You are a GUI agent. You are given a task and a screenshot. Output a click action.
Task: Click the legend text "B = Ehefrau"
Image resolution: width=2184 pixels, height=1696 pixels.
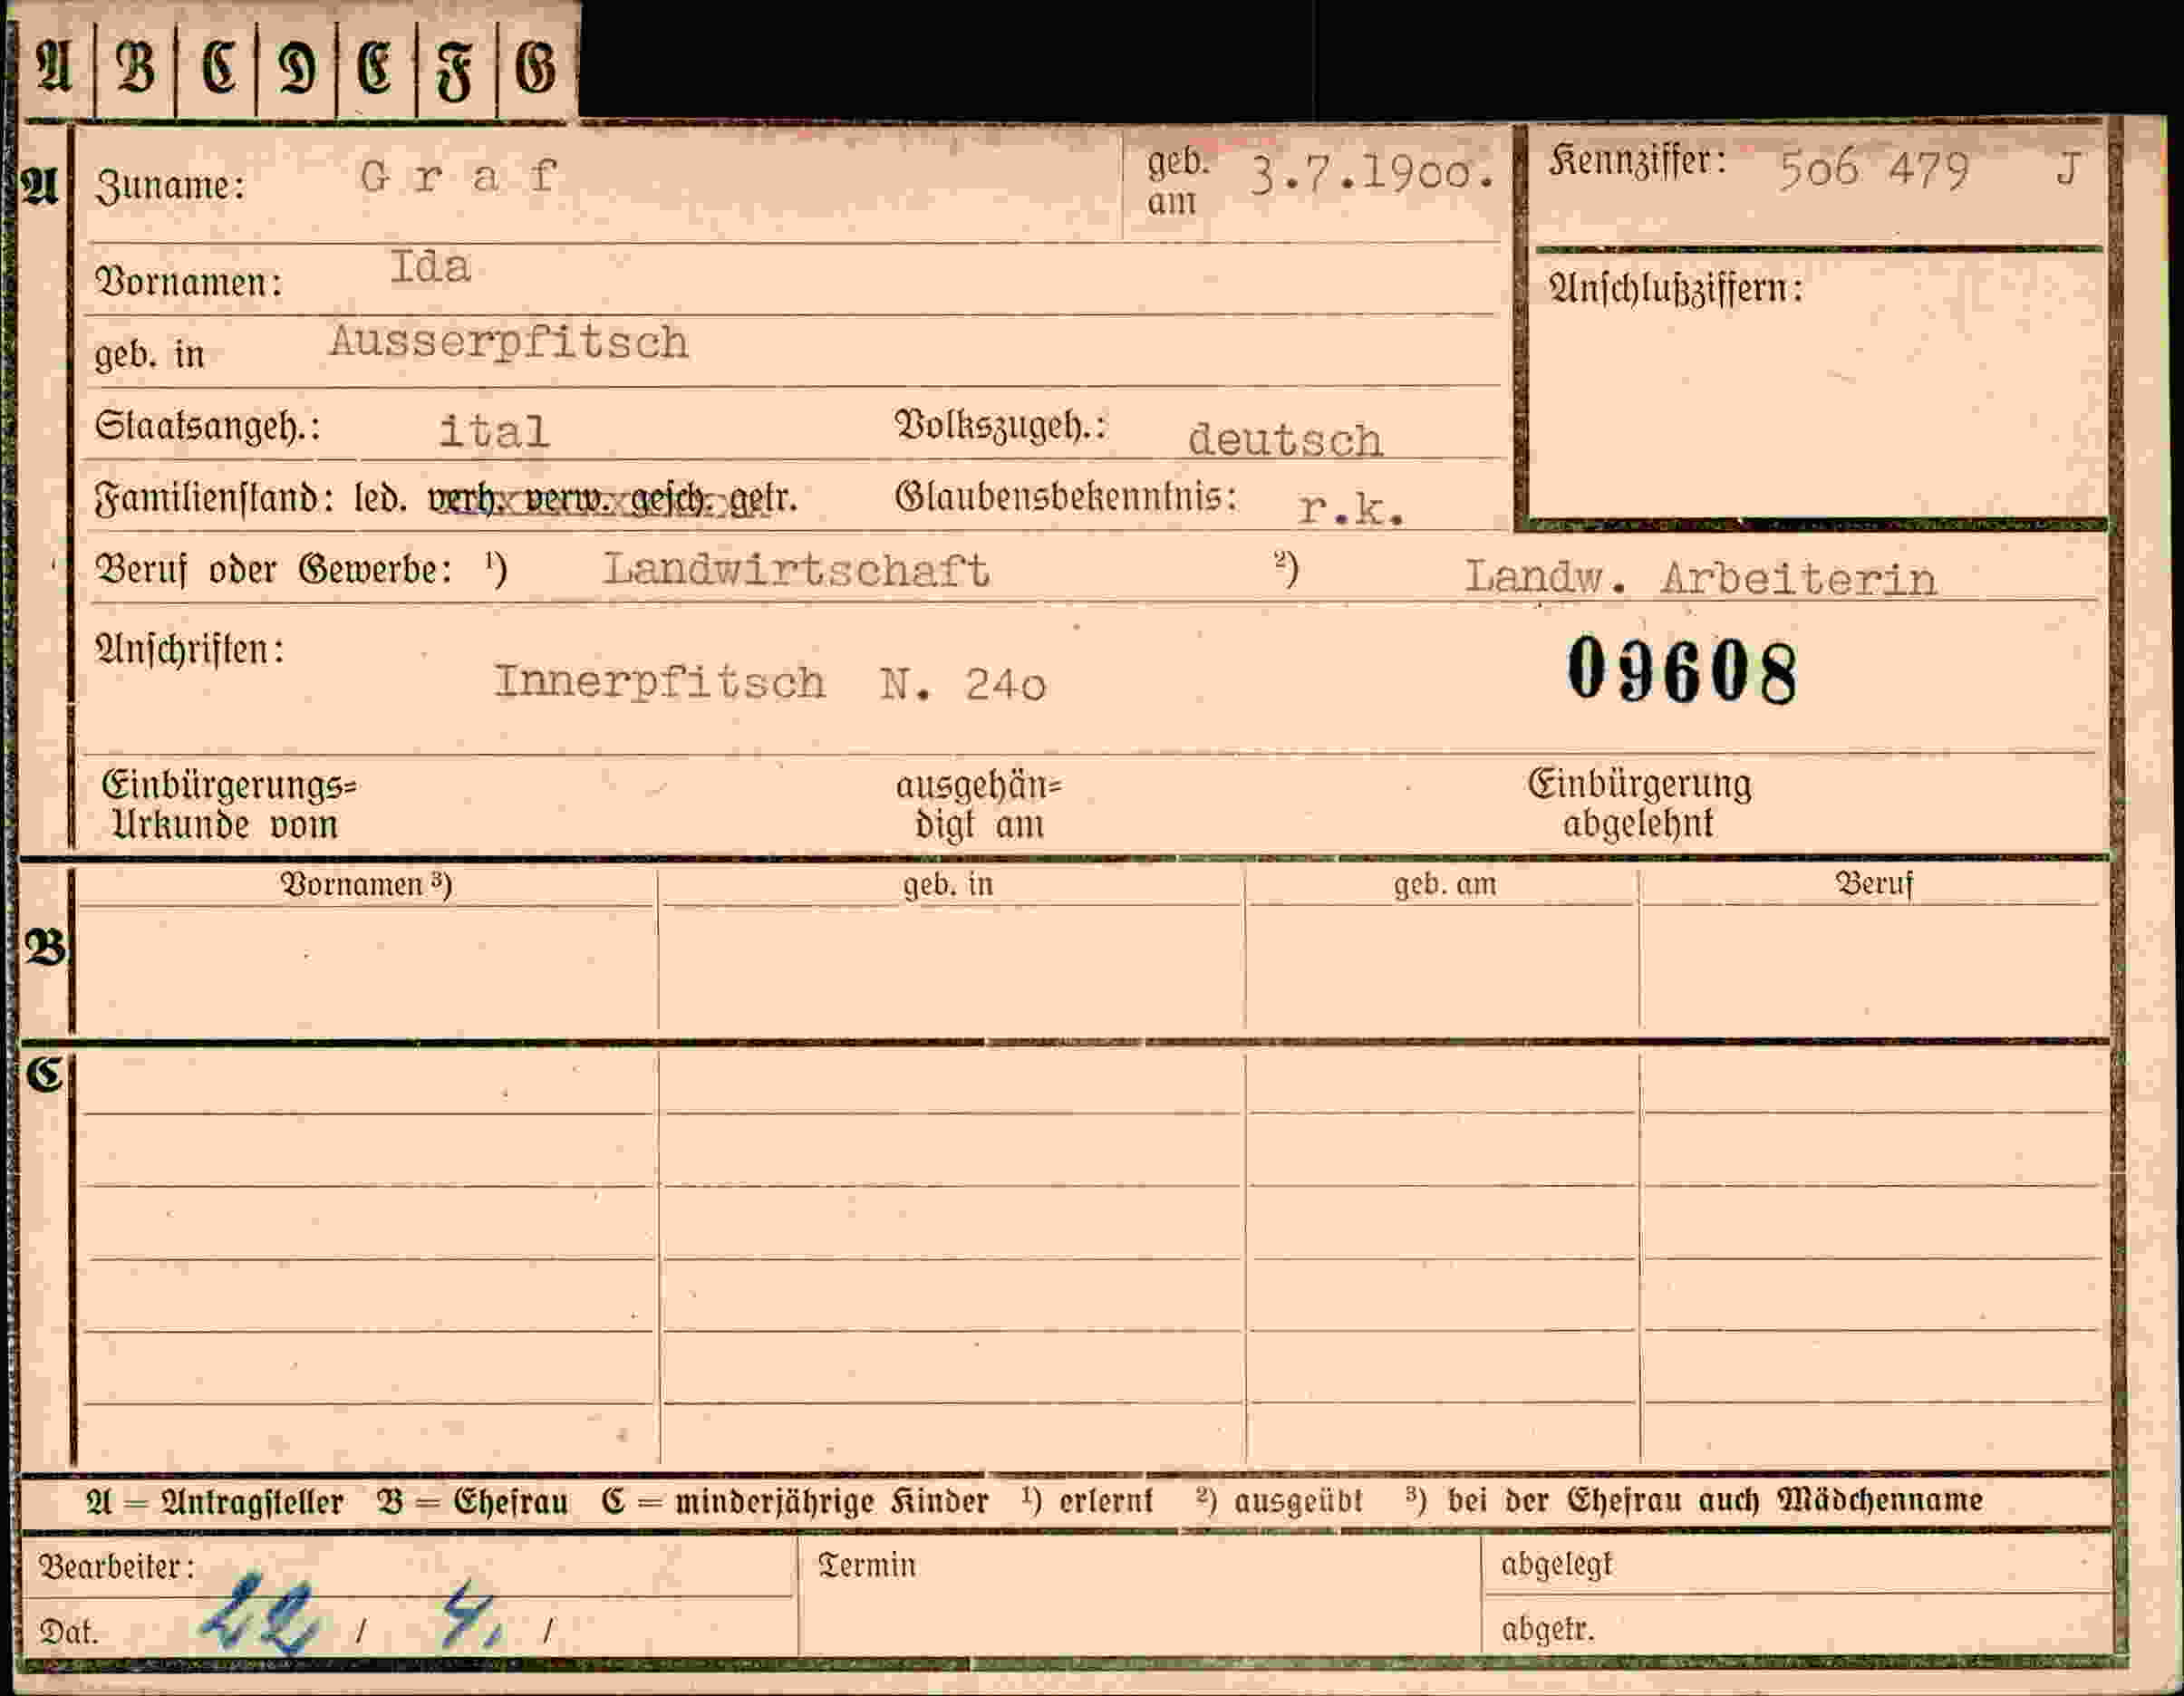point(473,1502)
